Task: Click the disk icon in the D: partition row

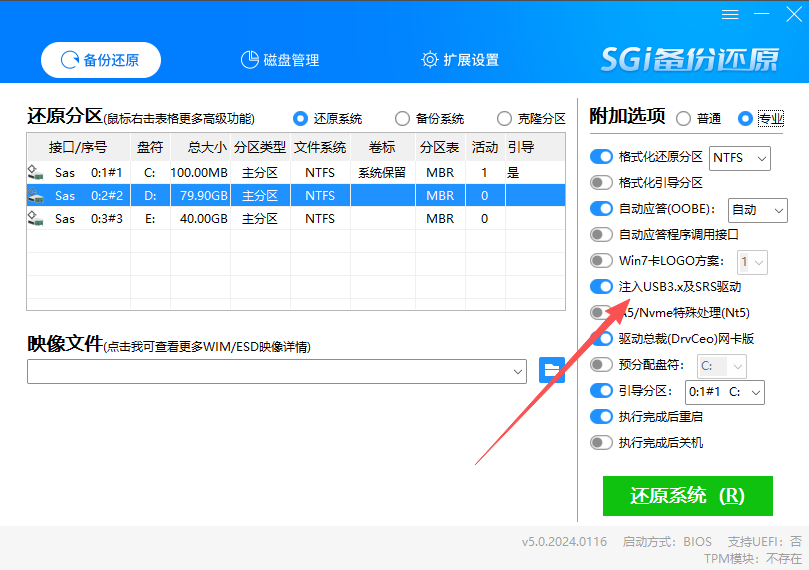Action: tap(35, 196)
